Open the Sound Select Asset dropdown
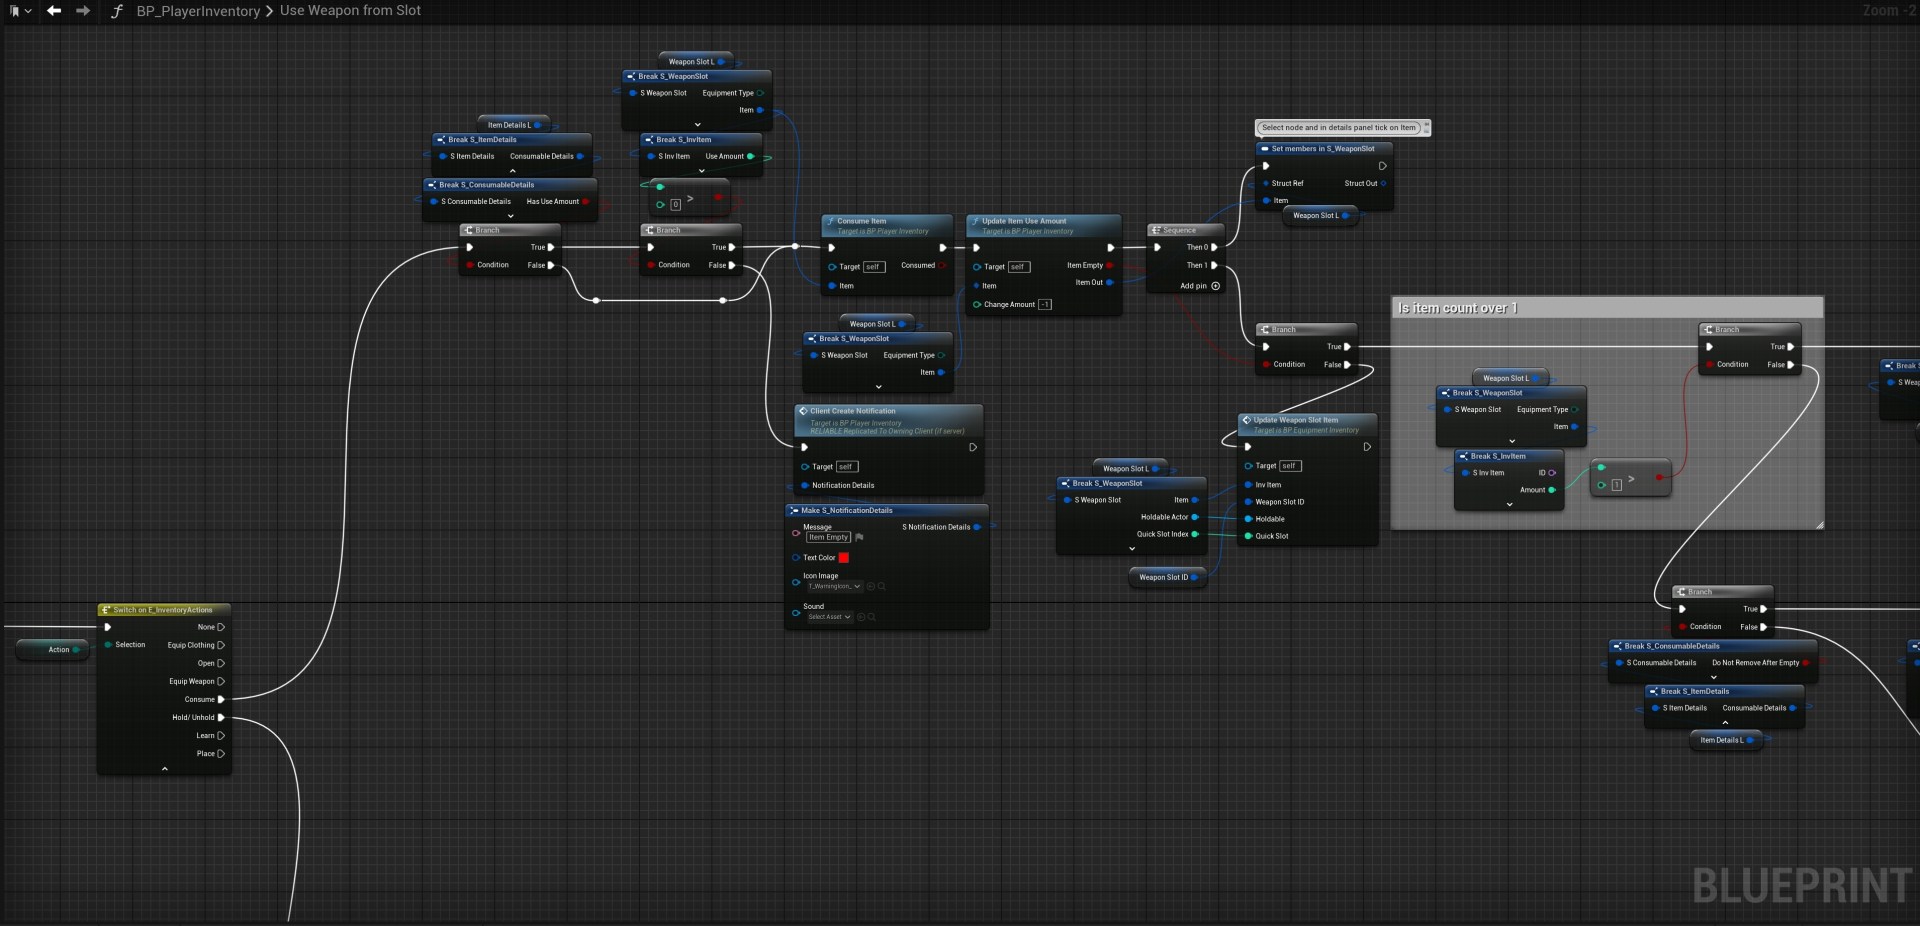 click(x=829, y=617)
